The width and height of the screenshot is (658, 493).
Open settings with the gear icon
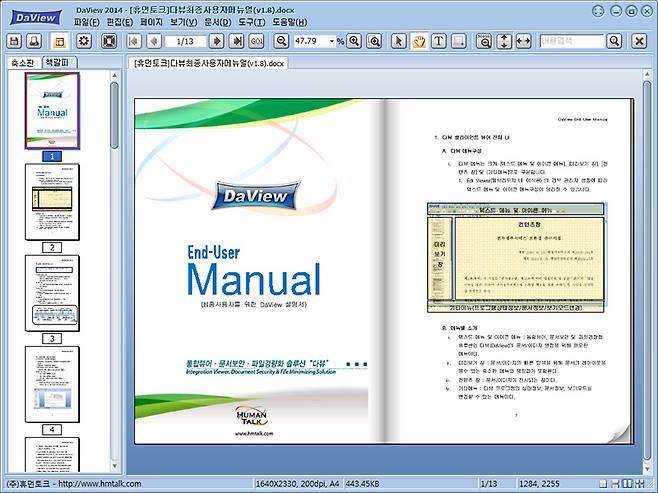pyautogui.click(x=84, y=41)
